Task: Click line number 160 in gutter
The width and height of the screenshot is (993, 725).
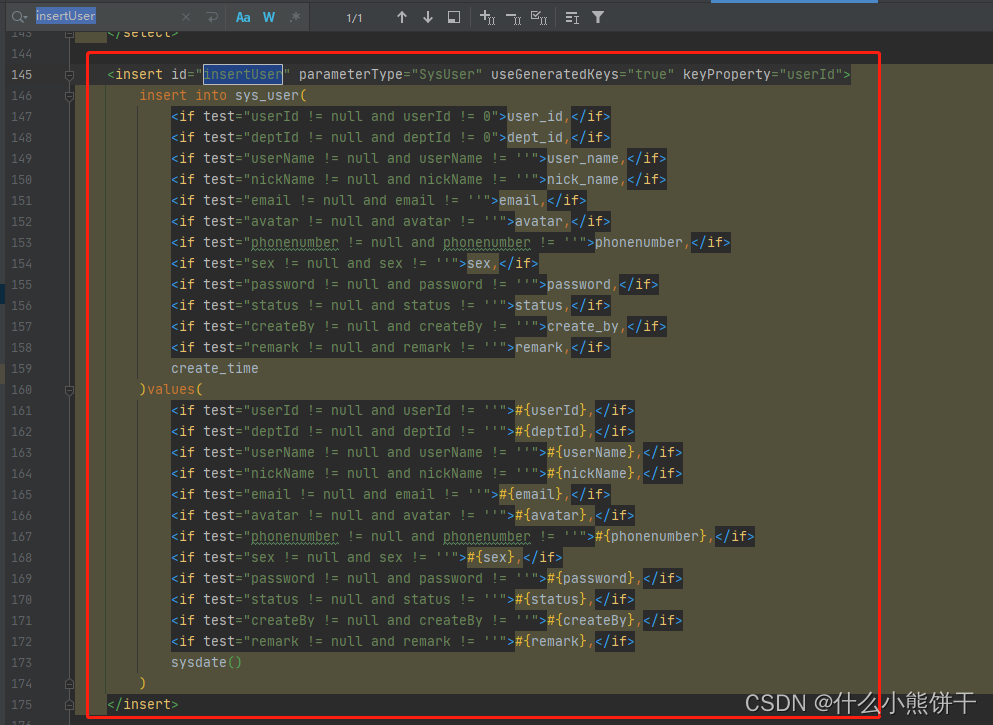Action: tap(22, 390)
